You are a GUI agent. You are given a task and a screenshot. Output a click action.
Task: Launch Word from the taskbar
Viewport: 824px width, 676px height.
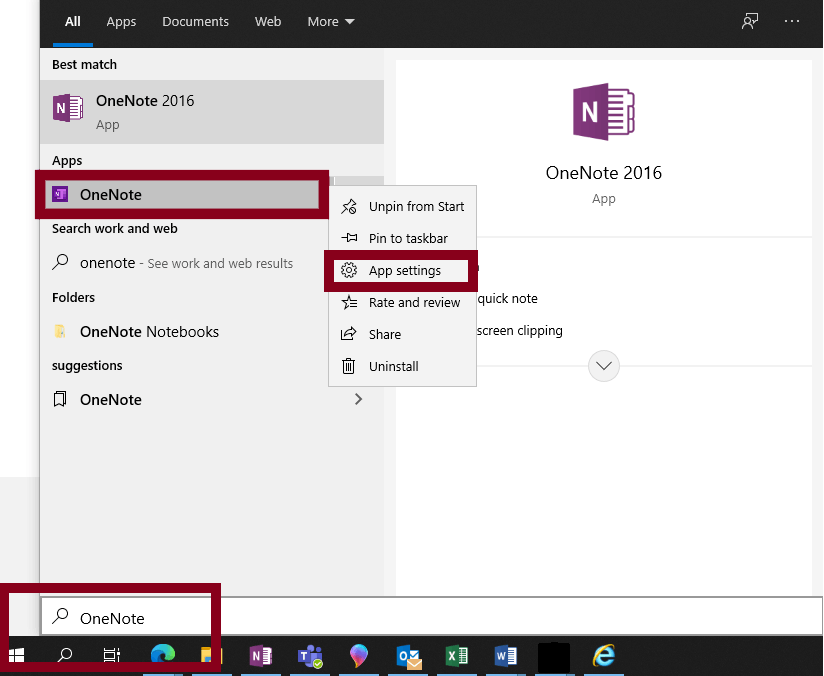pos(506,655)
